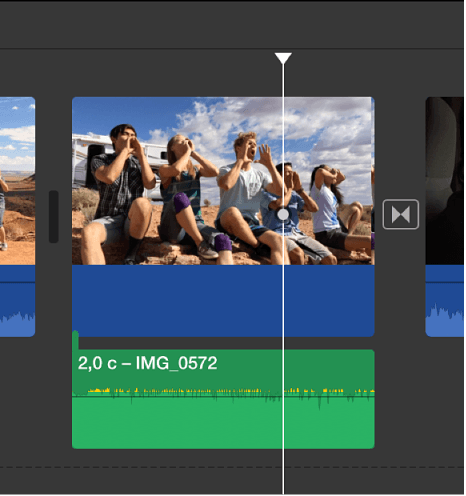This screenshot has height=496, width=466.
Task: Click the round playhead handle on the video
Action: point(284,215)
